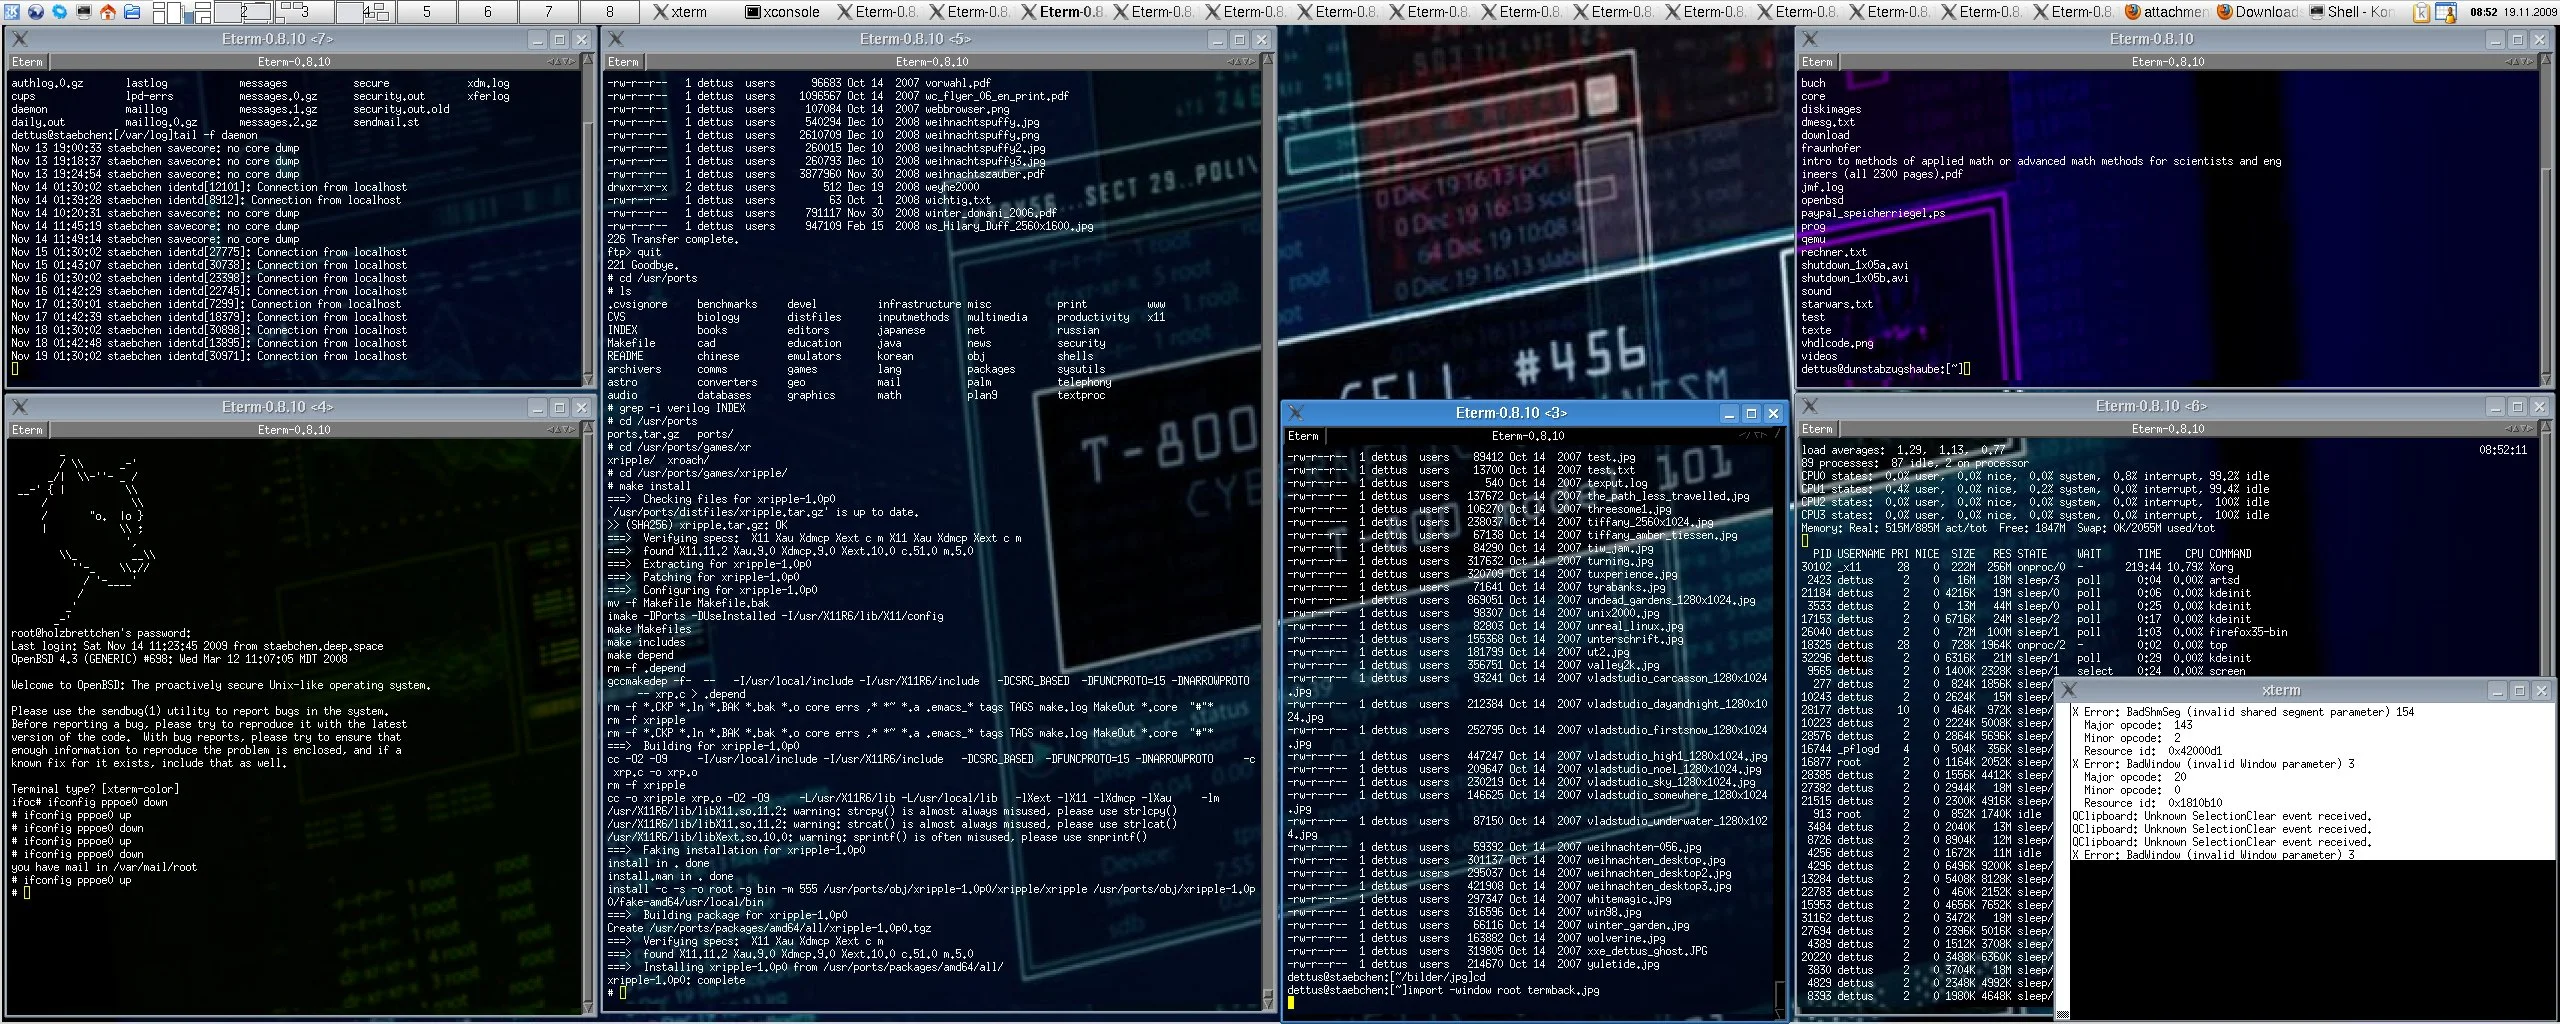Click scrollbar down arrow in top-right Eterm
Image resolution: width=2560 pixels, height=1024 pixels.
coord(2546,380)
